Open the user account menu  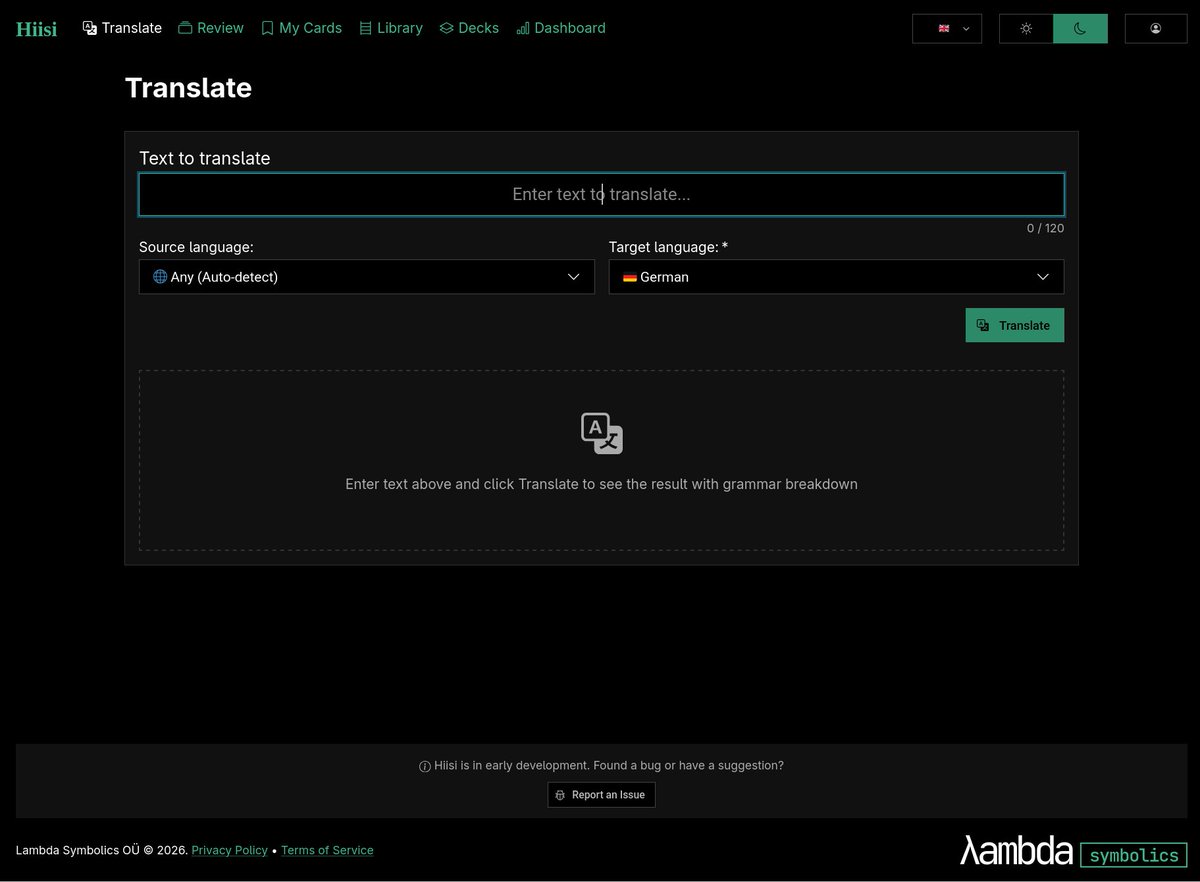(1156, 28)
